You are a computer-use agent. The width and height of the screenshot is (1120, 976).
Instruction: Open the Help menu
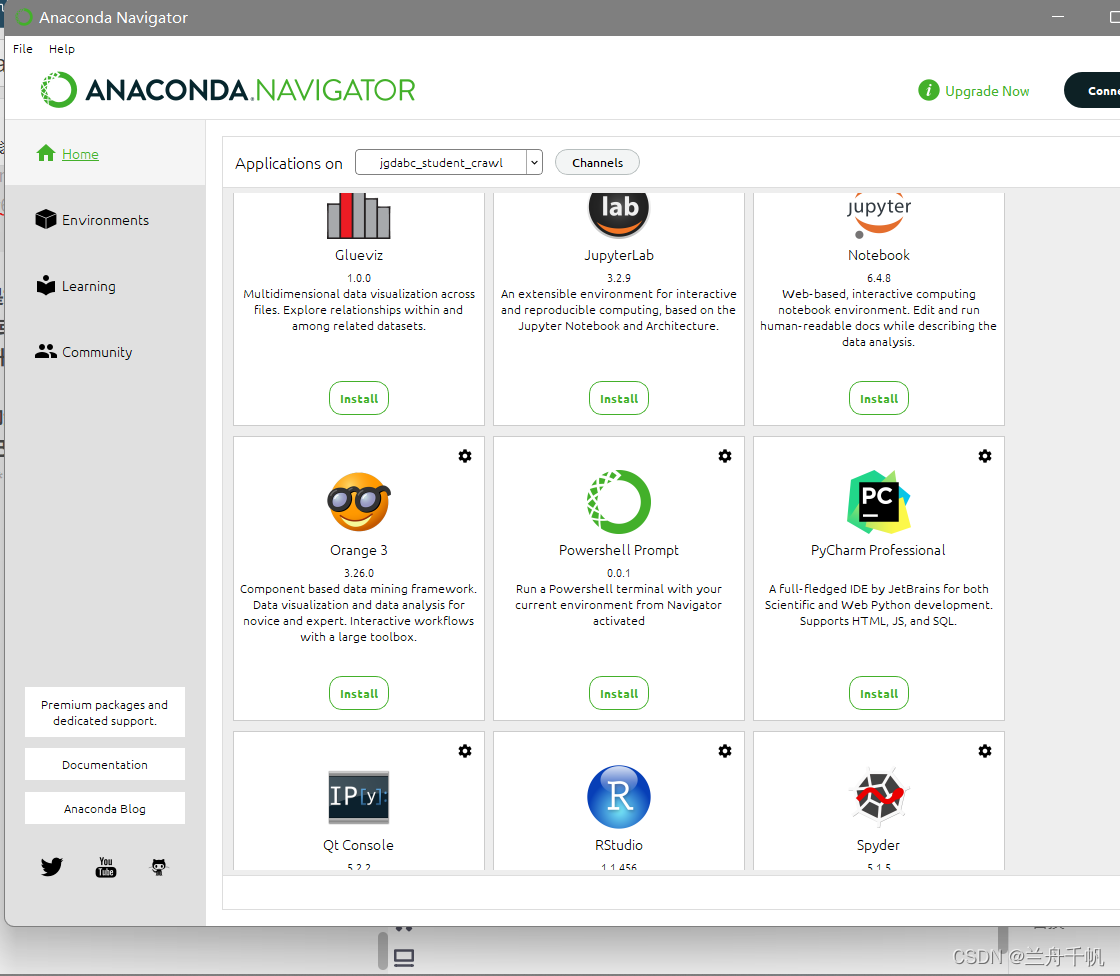[61, 49]
